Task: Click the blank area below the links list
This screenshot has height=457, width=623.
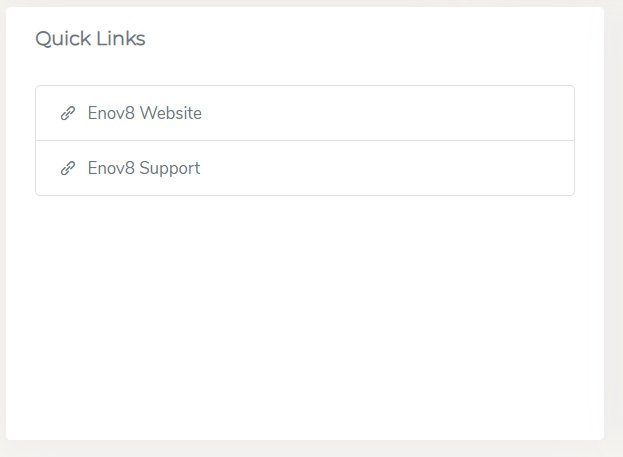Action: 304,310
